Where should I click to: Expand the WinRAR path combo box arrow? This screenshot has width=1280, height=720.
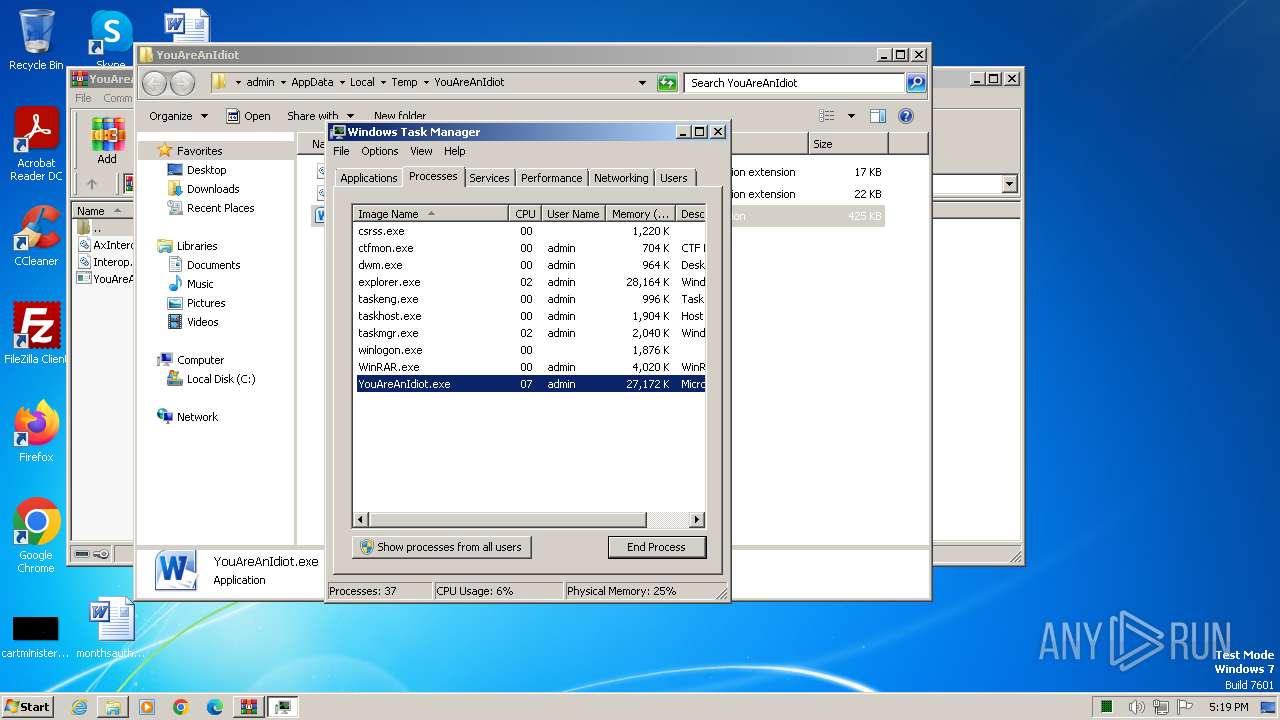coord(1009,184)
